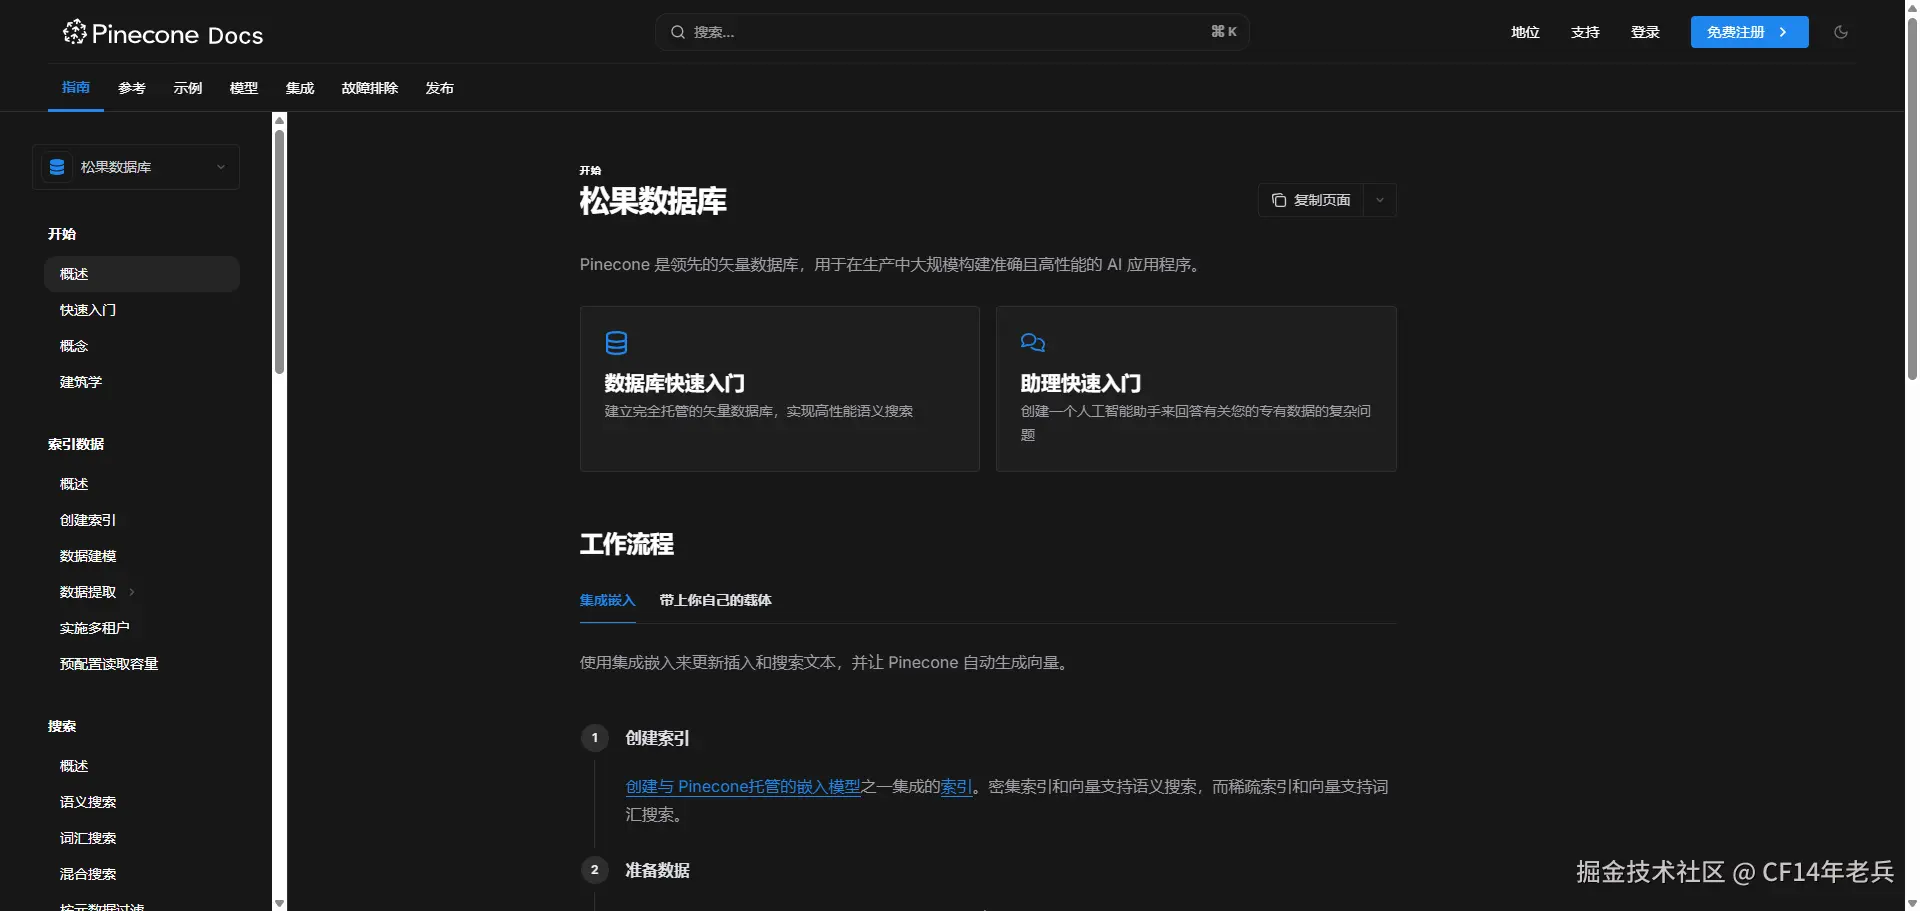Image resolution: width=1920 pixels, height=911 pixels.
Task: Open the 助理快速入门 card
Action: pos(1196,389)
